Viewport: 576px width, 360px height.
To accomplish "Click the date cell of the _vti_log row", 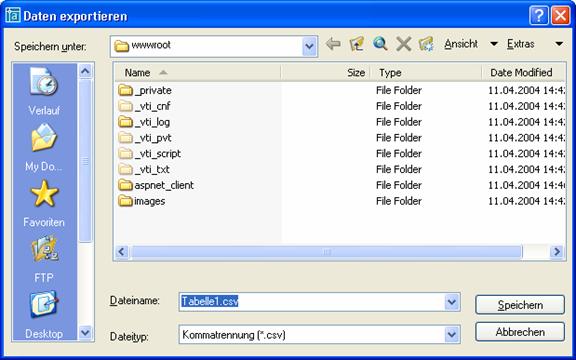I will coord(526,122).
